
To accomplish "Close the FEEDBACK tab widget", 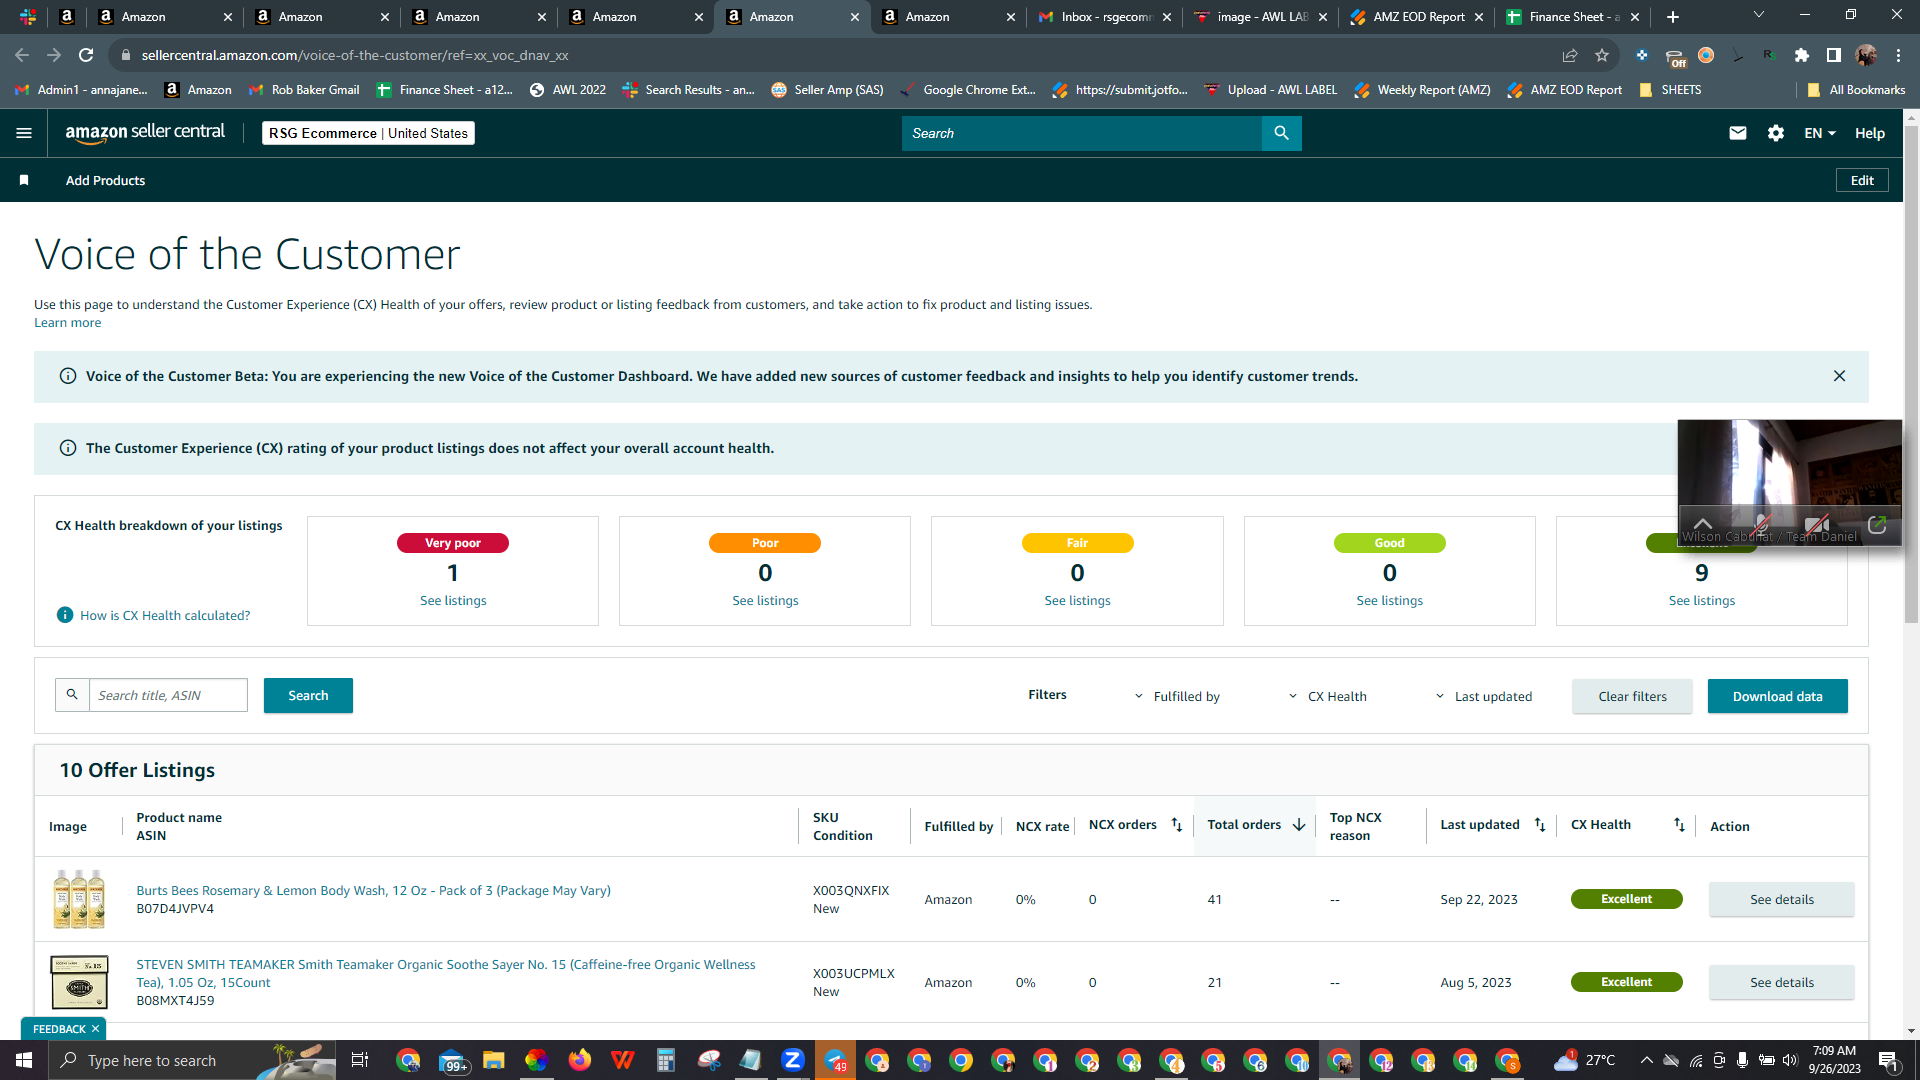I will coord(95,1029).
